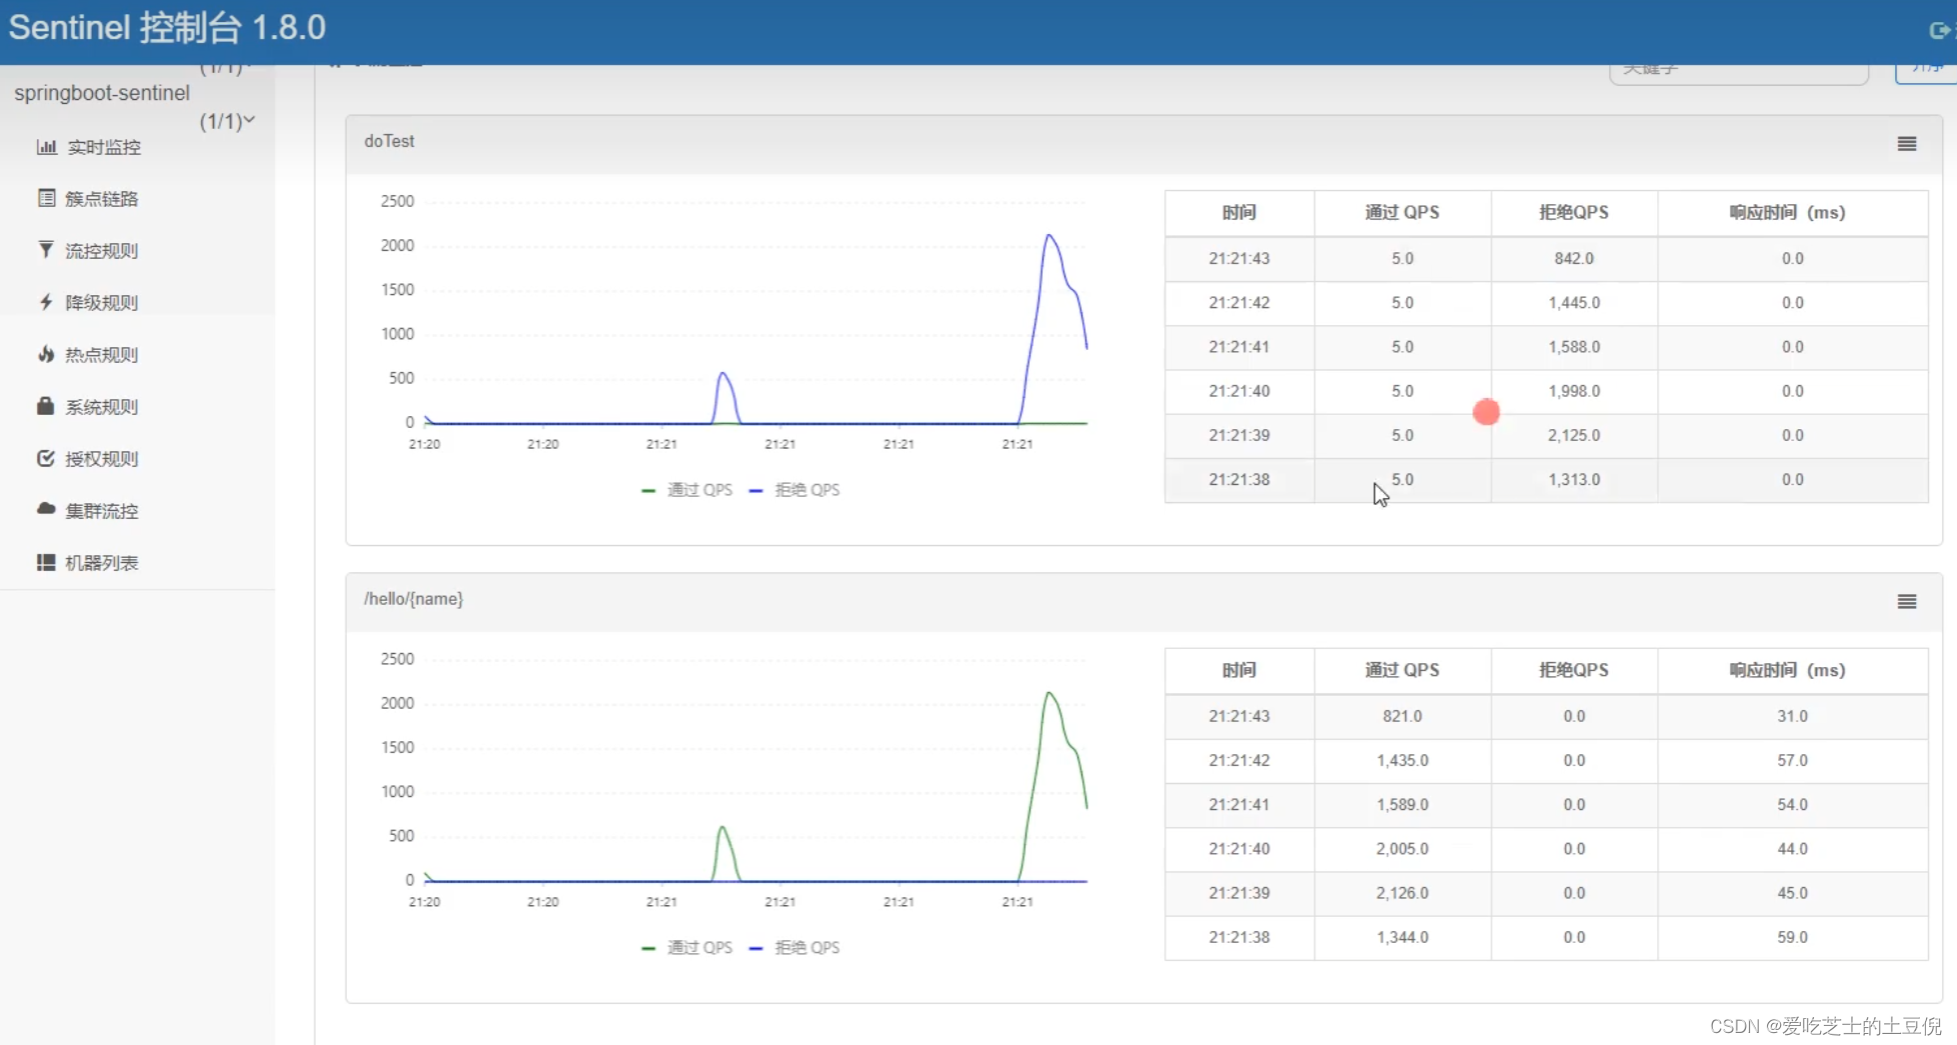Viewport: 1957px width, 1045px height.
Task: Toggle 通过 QPS legend in the /hello/{name} chart
Action: (687, 948)
